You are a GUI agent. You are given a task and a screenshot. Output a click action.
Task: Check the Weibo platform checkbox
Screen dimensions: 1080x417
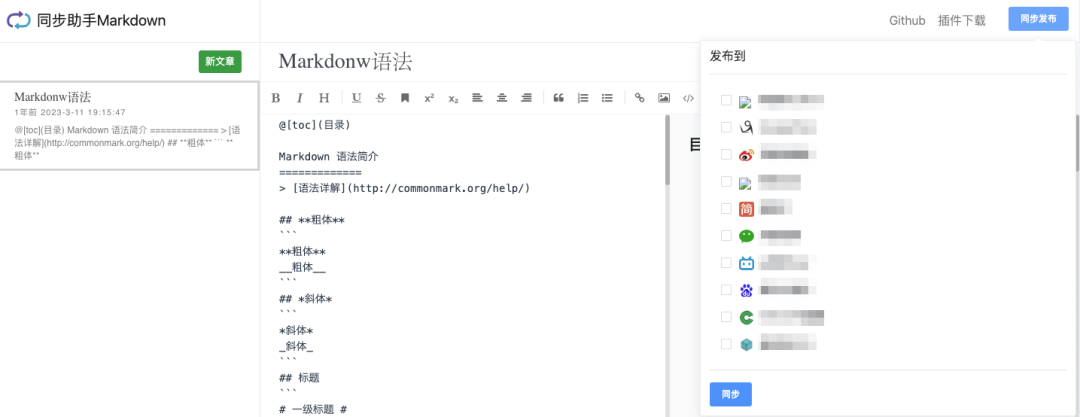coord(726,154)
